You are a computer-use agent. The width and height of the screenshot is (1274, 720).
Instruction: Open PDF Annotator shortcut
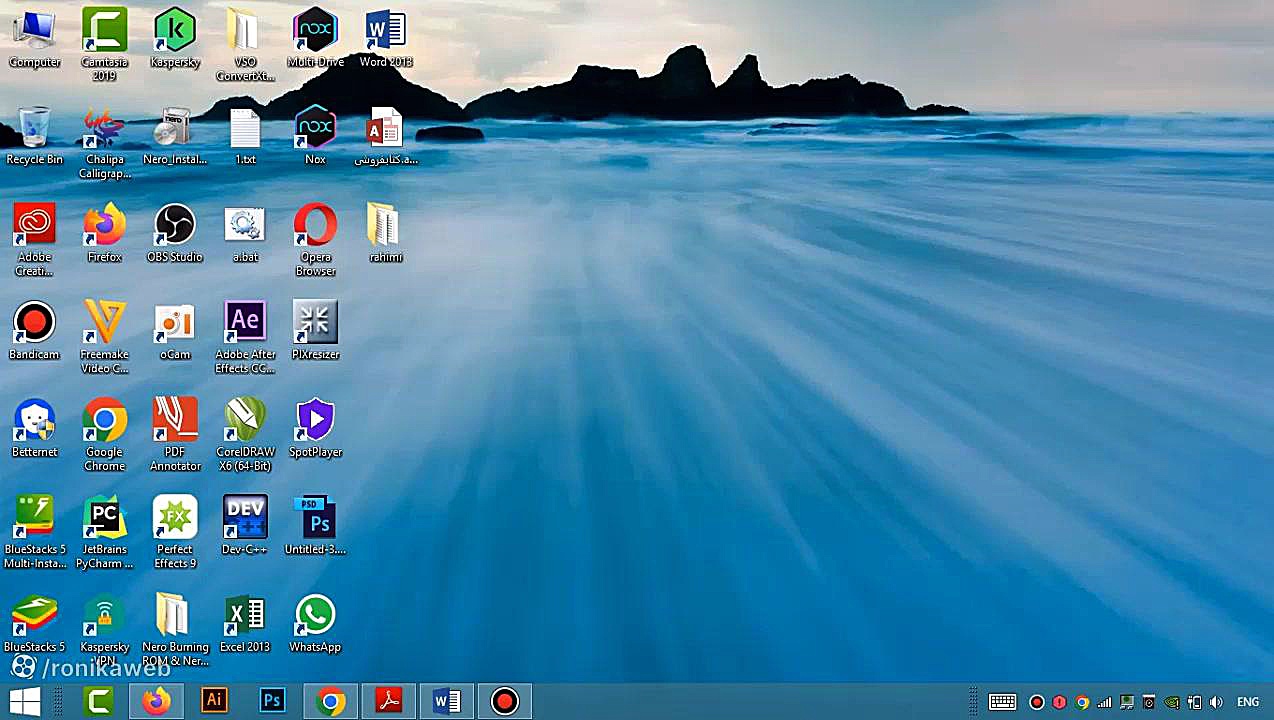[x=175, y=435]
